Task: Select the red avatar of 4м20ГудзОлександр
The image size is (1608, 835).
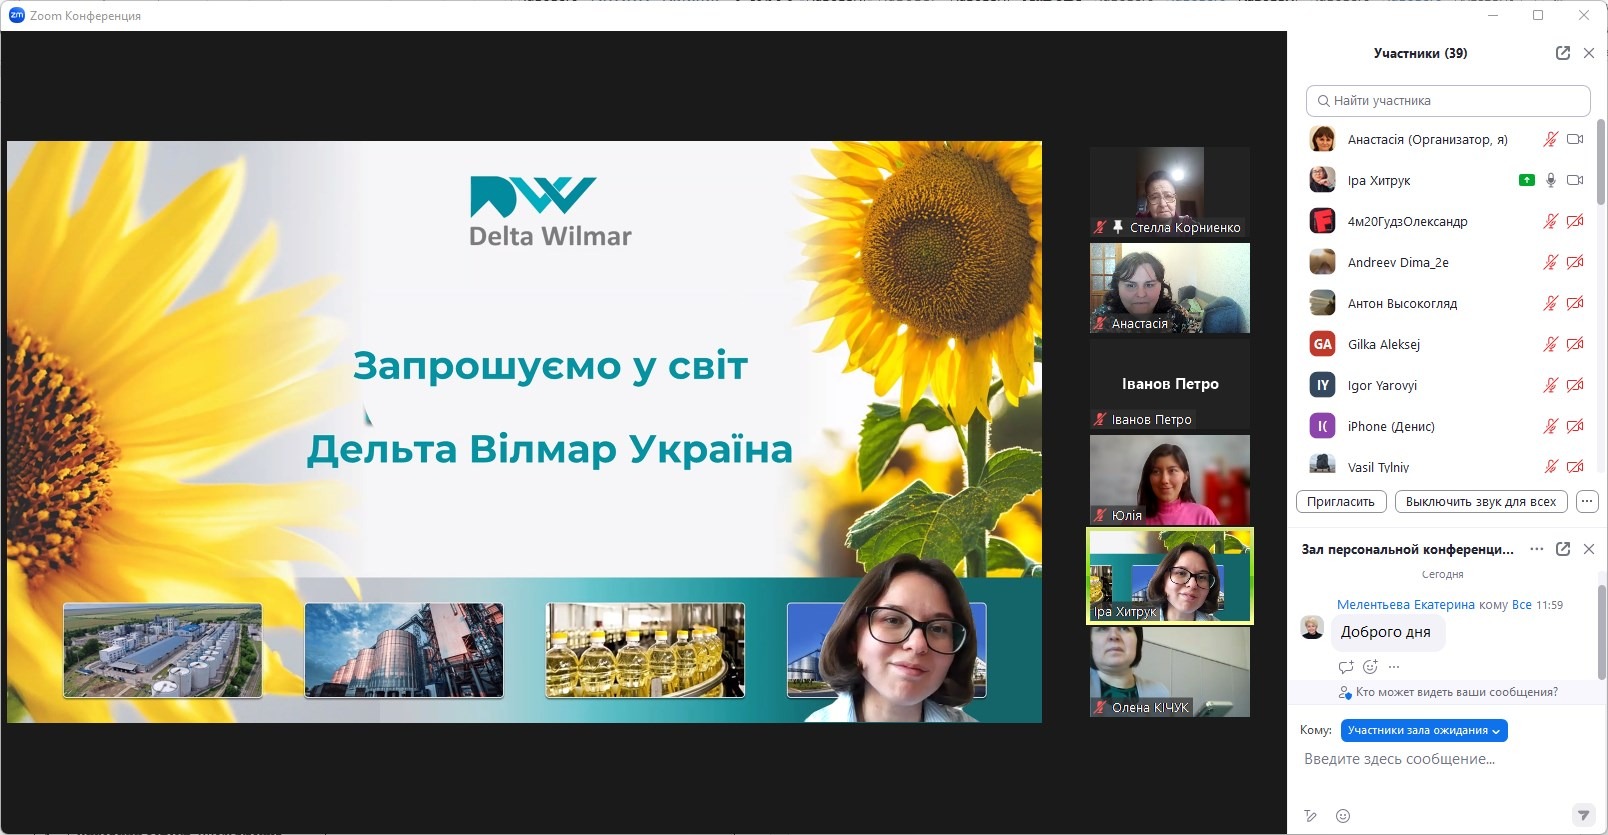Action: 1322,221
